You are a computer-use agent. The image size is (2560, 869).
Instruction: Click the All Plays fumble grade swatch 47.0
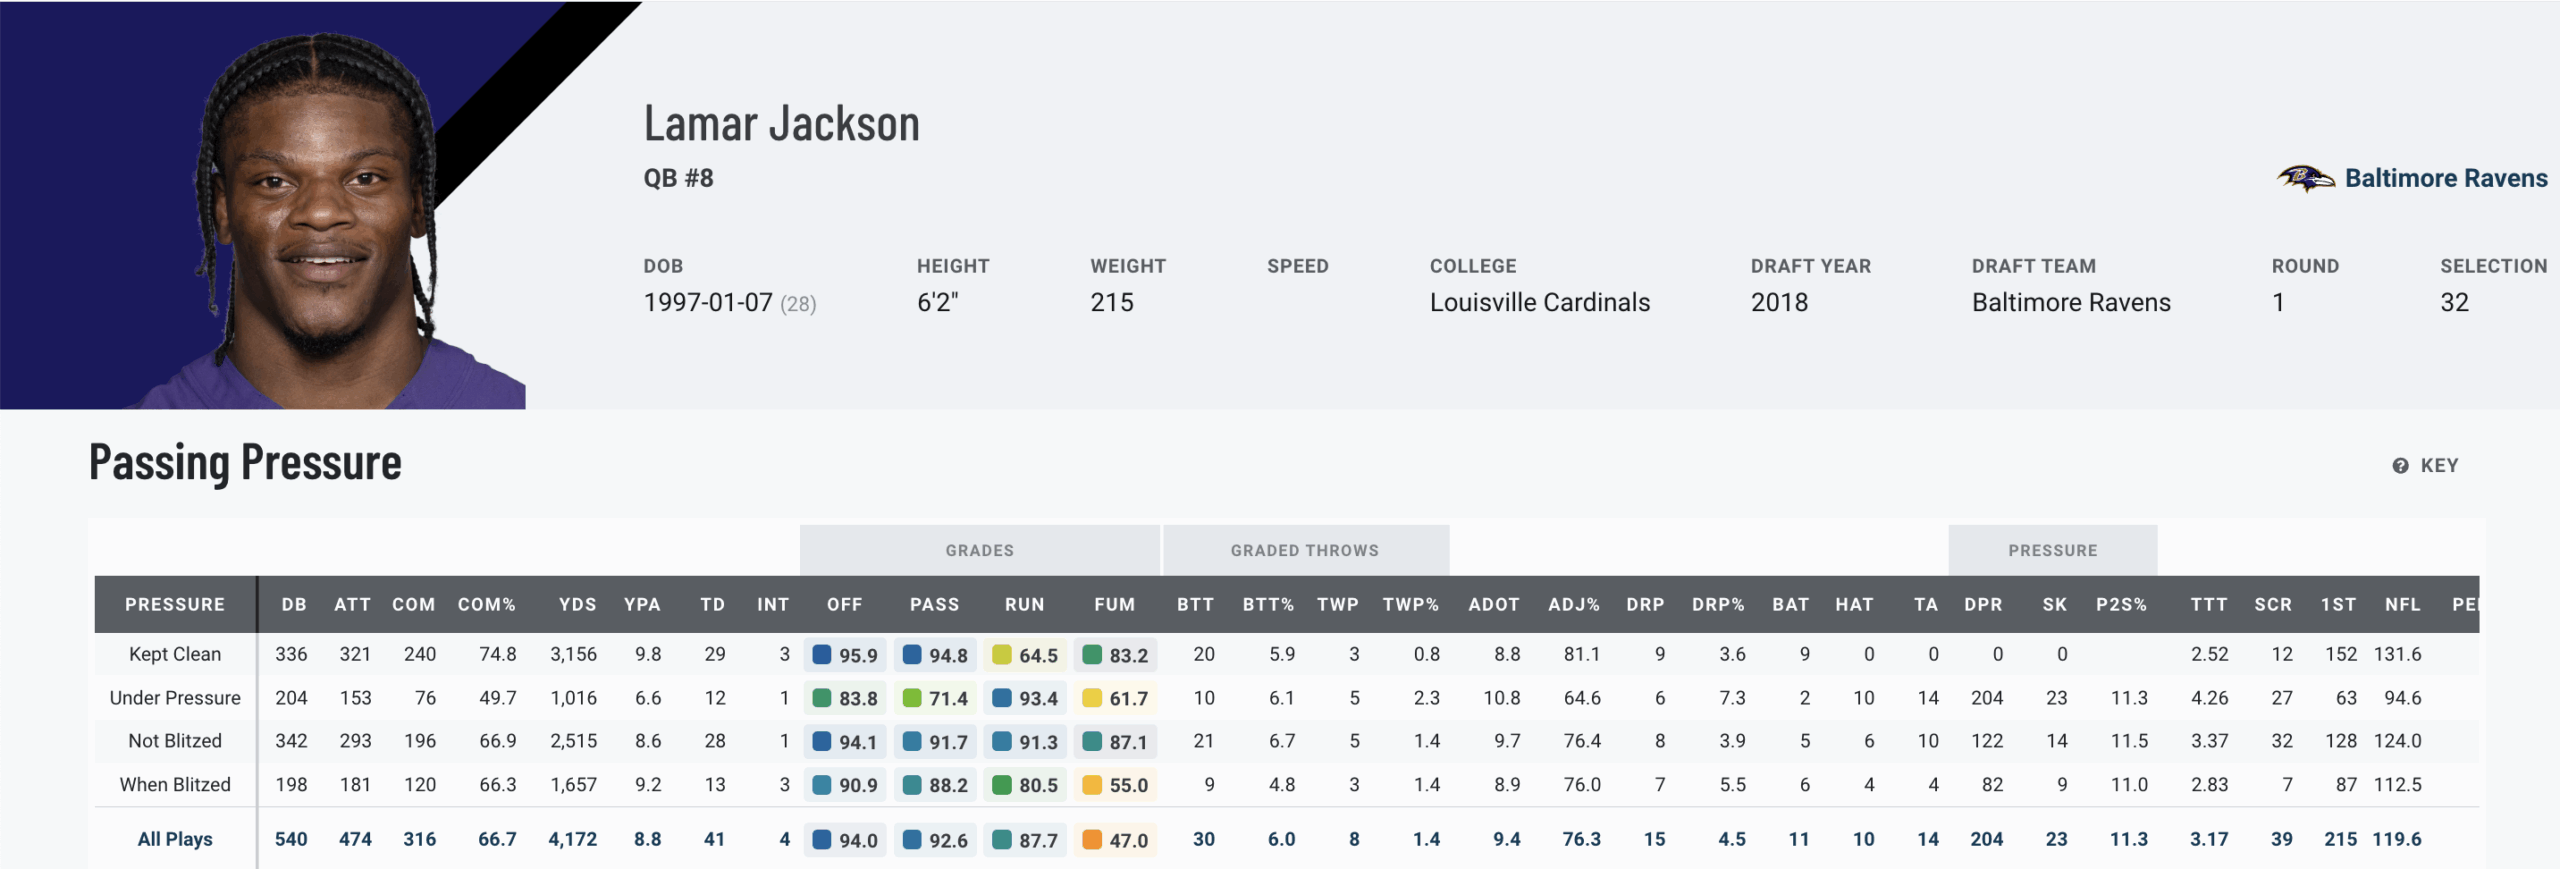click(1092, 840)
